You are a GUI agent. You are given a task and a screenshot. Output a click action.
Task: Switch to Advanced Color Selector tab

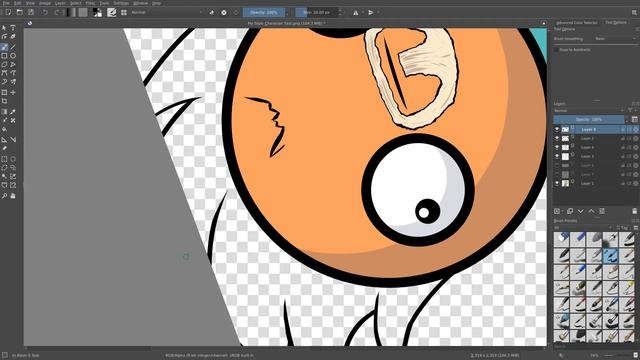click(x=576, y=23)
